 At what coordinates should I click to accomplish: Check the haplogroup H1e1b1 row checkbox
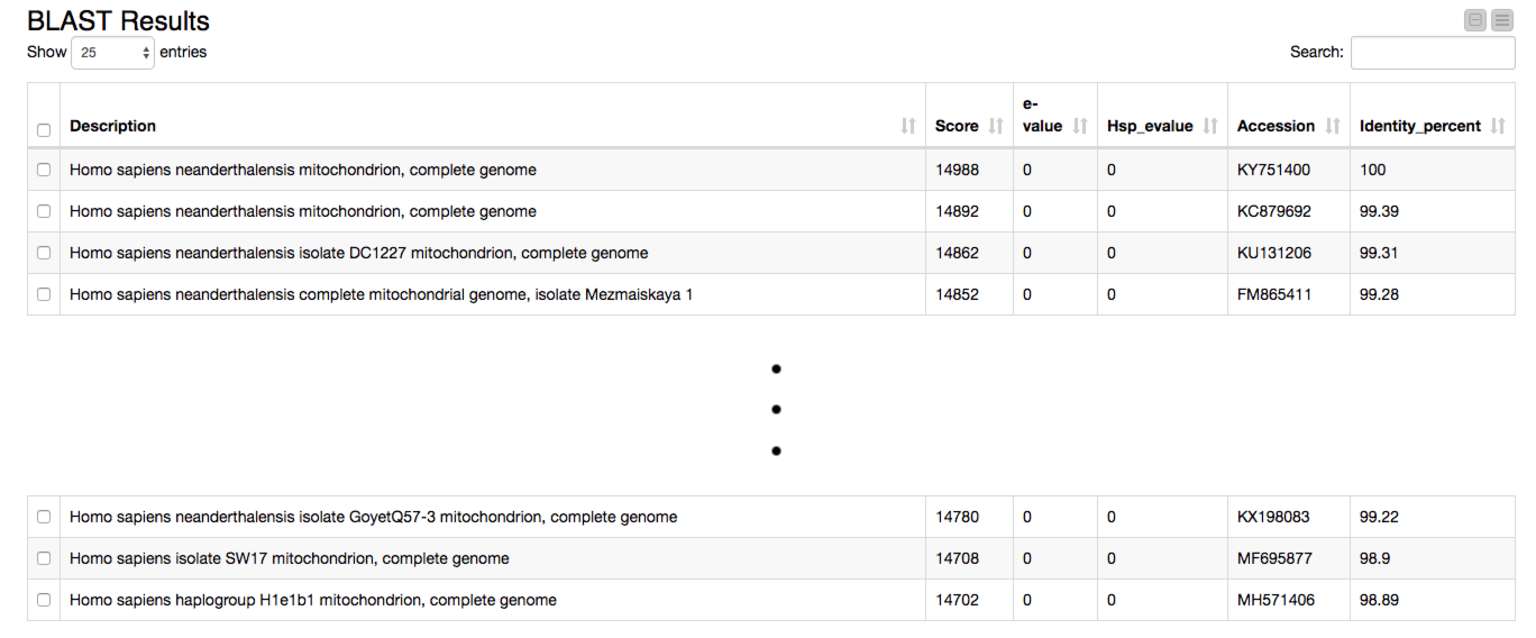click(43, 600)
